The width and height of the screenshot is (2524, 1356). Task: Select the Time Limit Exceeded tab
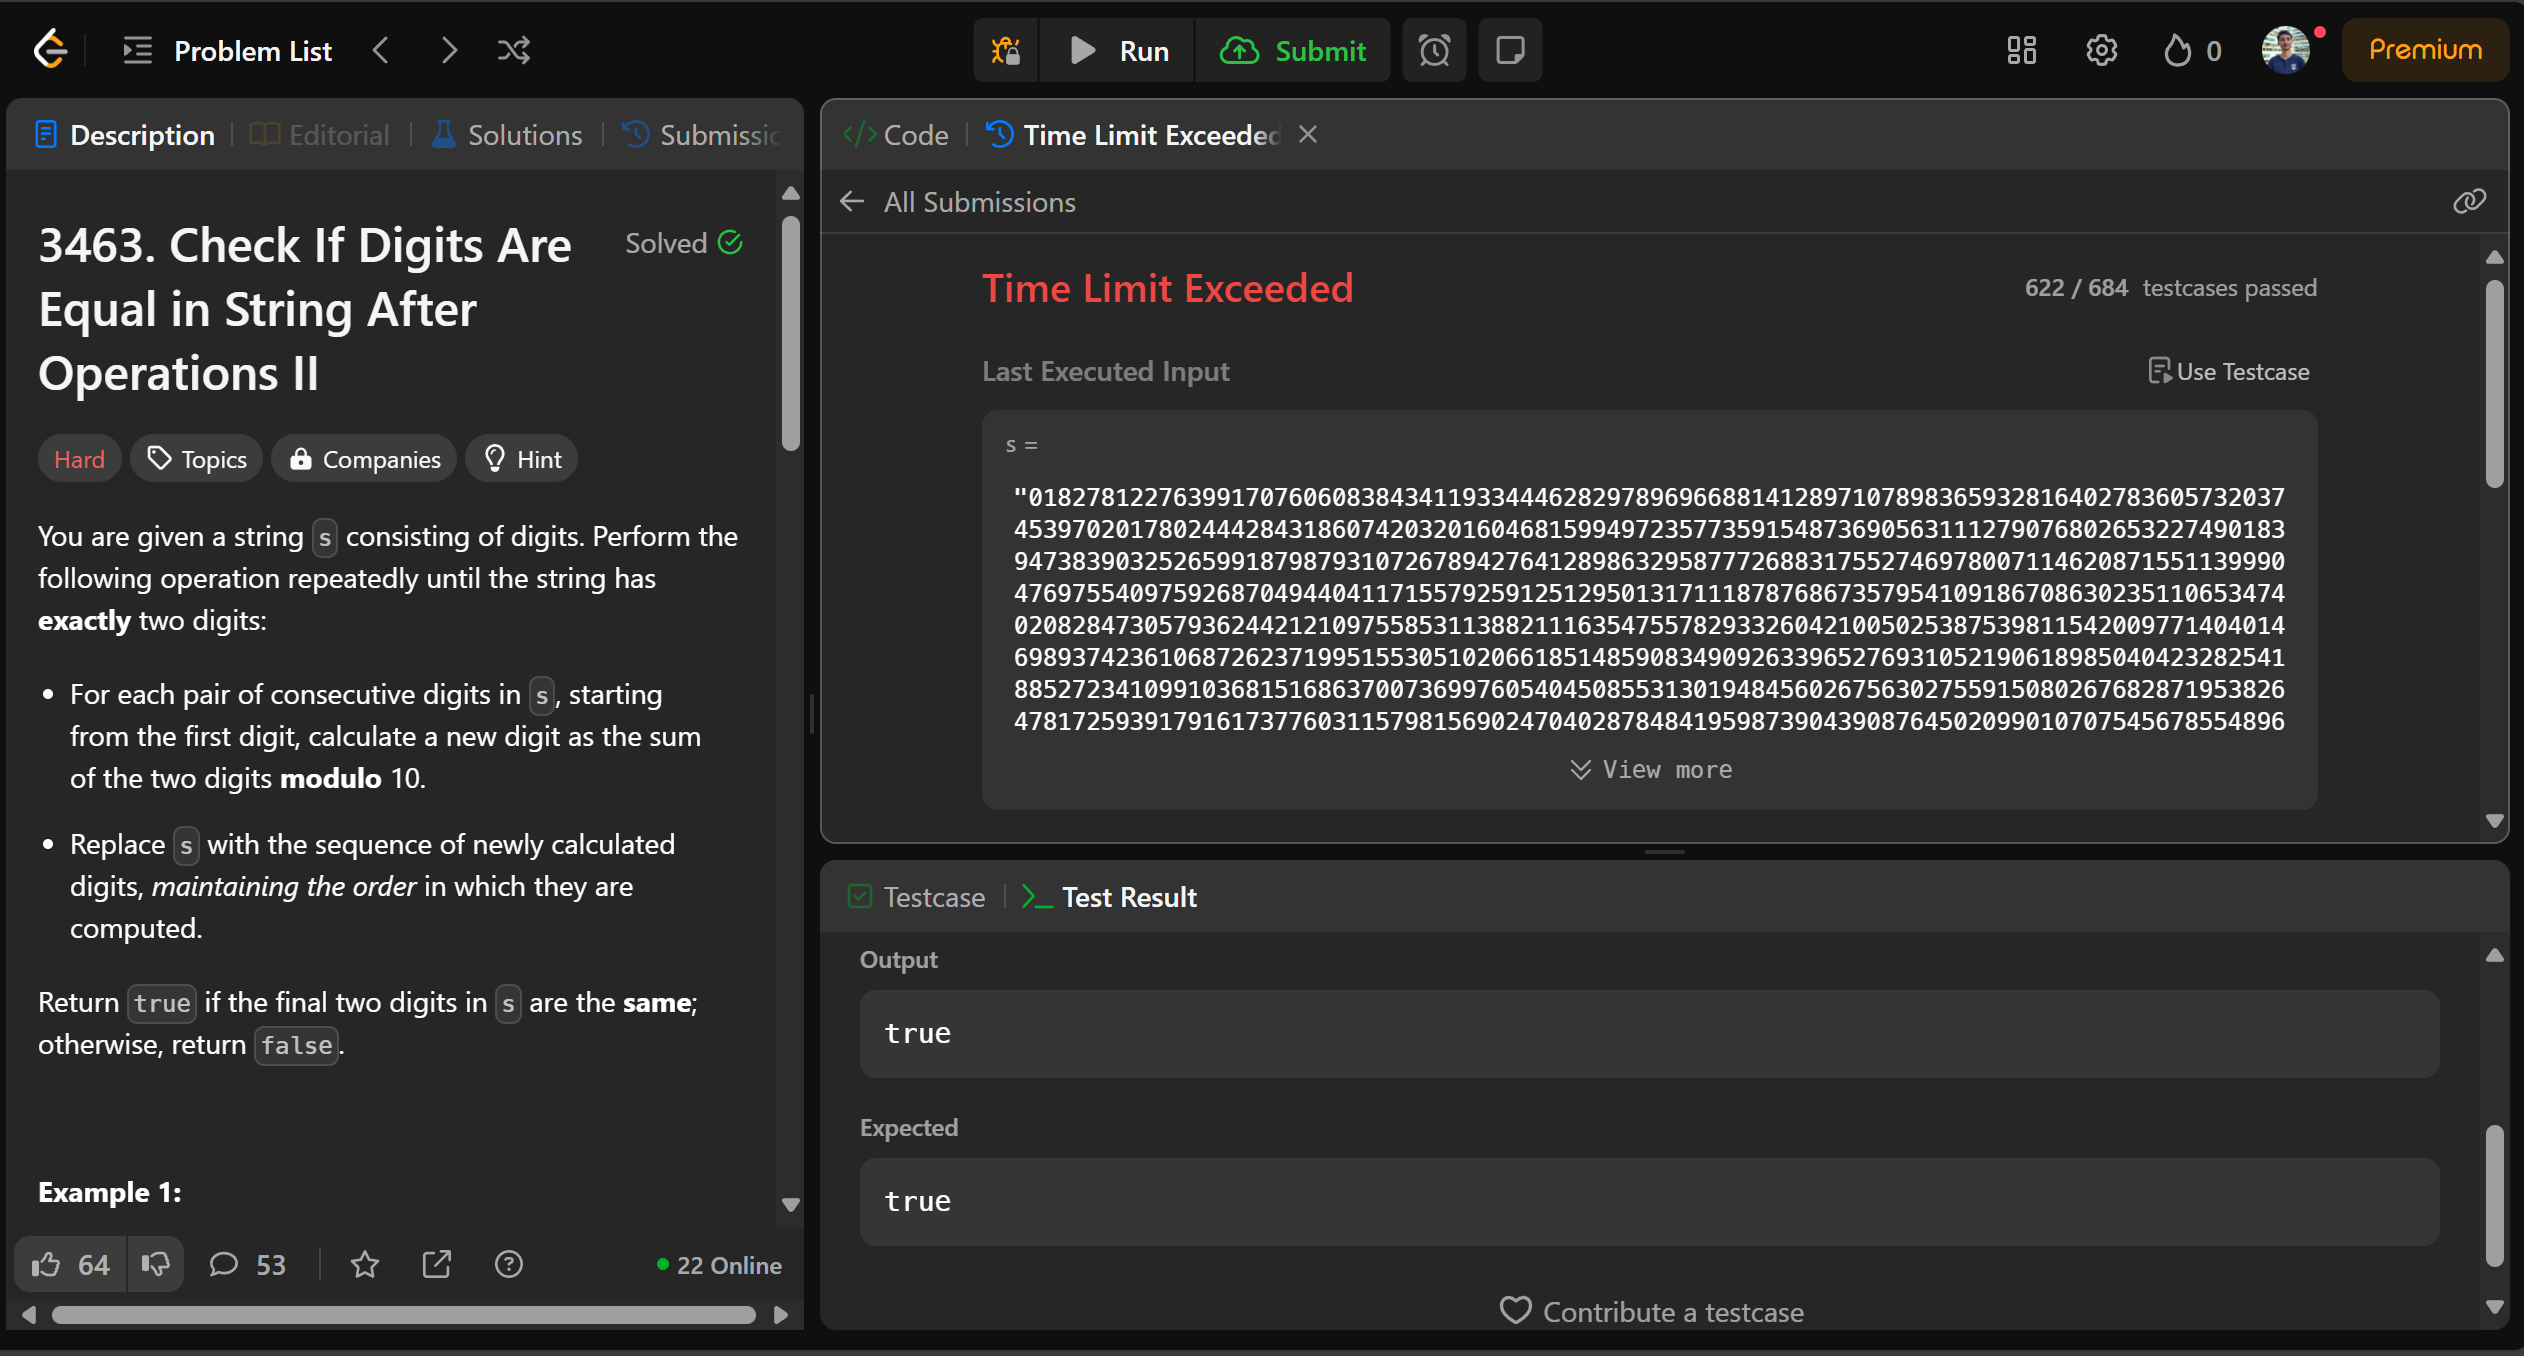(x=1133, y=135)
